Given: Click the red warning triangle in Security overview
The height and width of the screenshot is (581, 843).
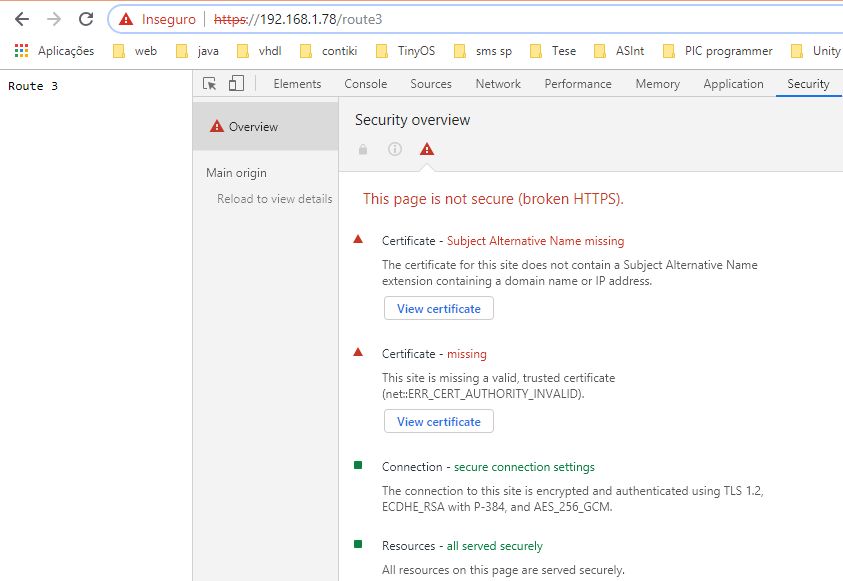Looking at the screenshot, I should [x=427, y=149].
